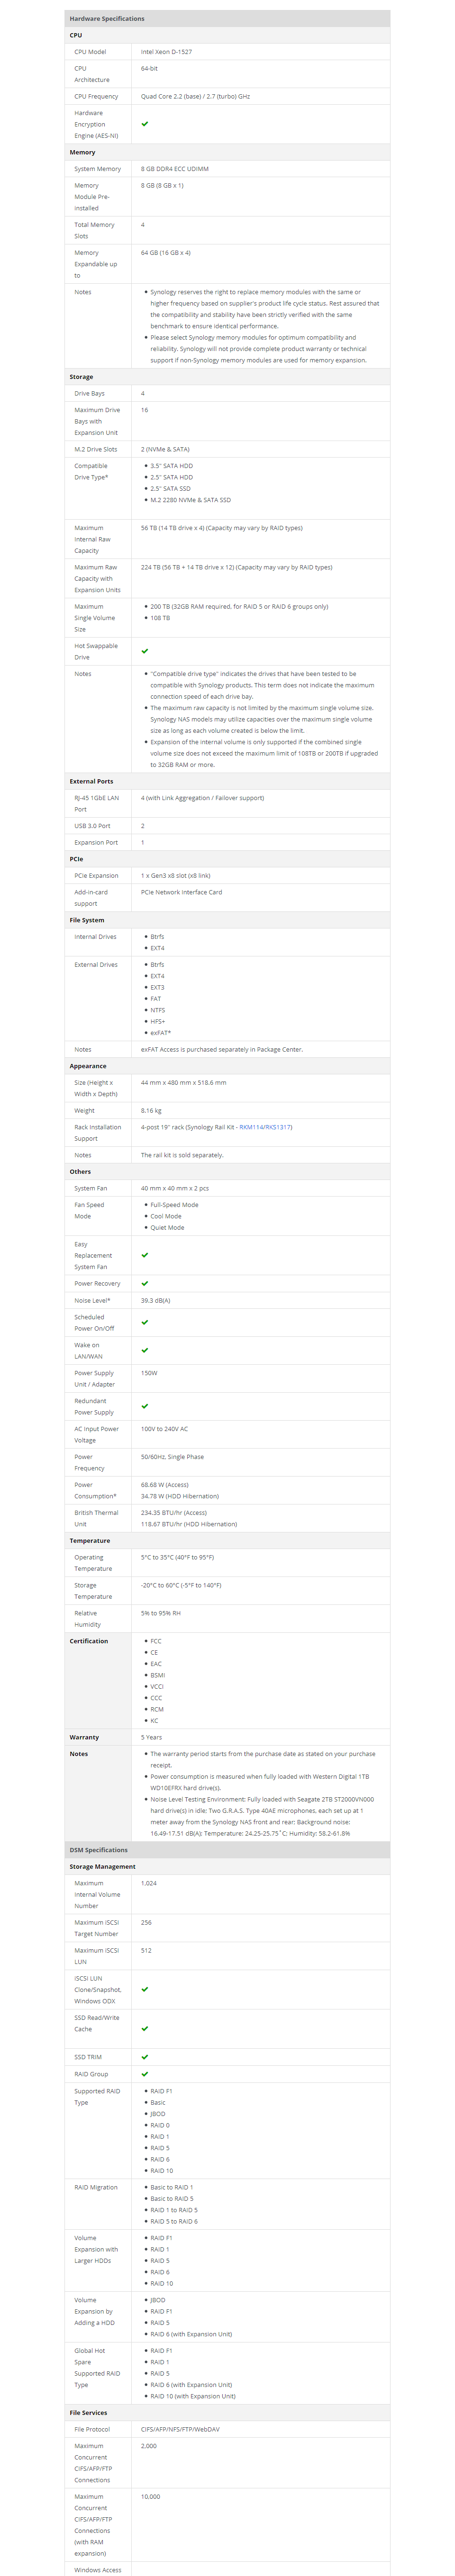This screenshot has height=2576, width=455.
Task: Click the iSCSI LUN Clone/Snapshot check mark
Action: click(145, 1989)
